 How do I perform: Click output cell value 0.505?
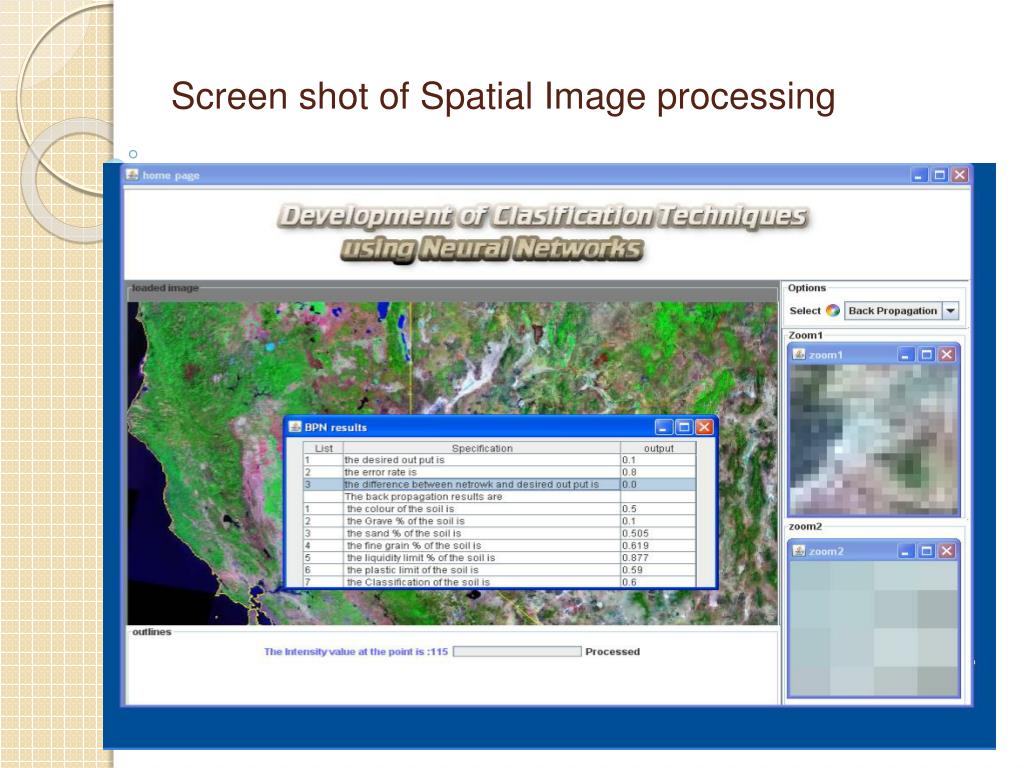(658, 533)
